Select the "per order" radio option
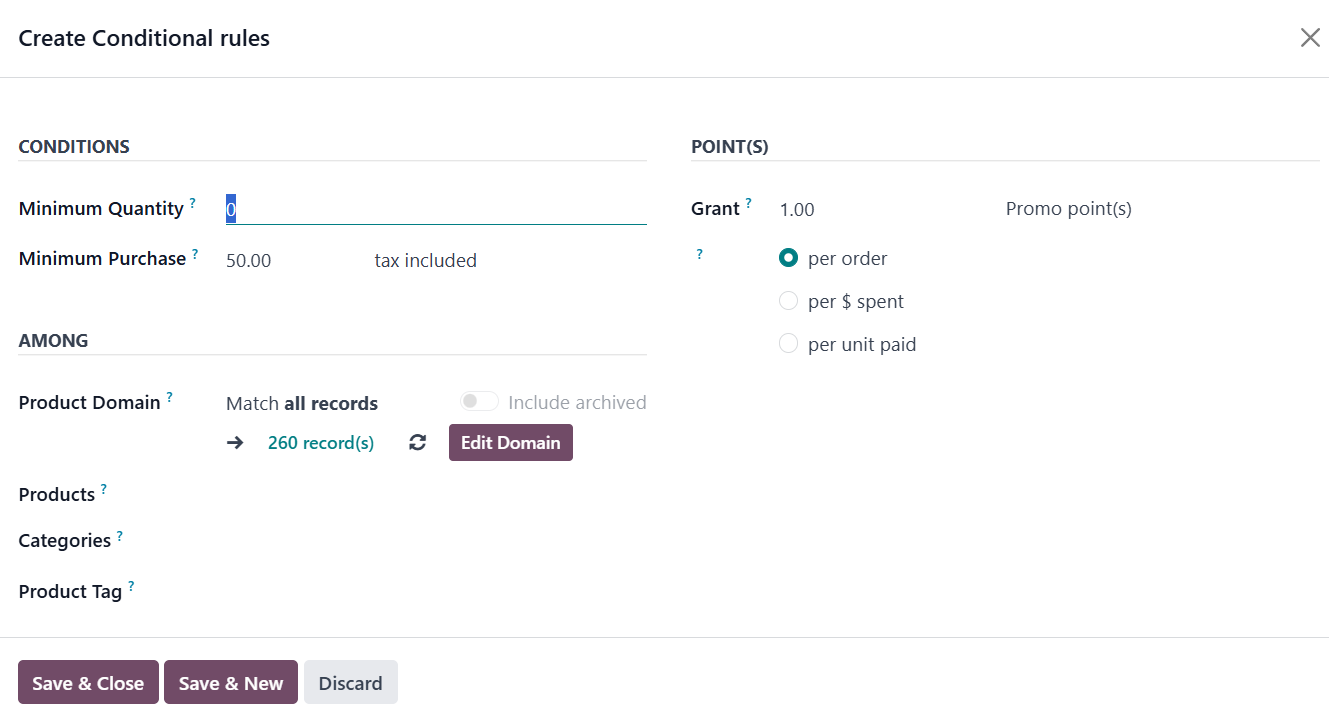Screen dimensions: 1329x719 [x=788, y=258]
